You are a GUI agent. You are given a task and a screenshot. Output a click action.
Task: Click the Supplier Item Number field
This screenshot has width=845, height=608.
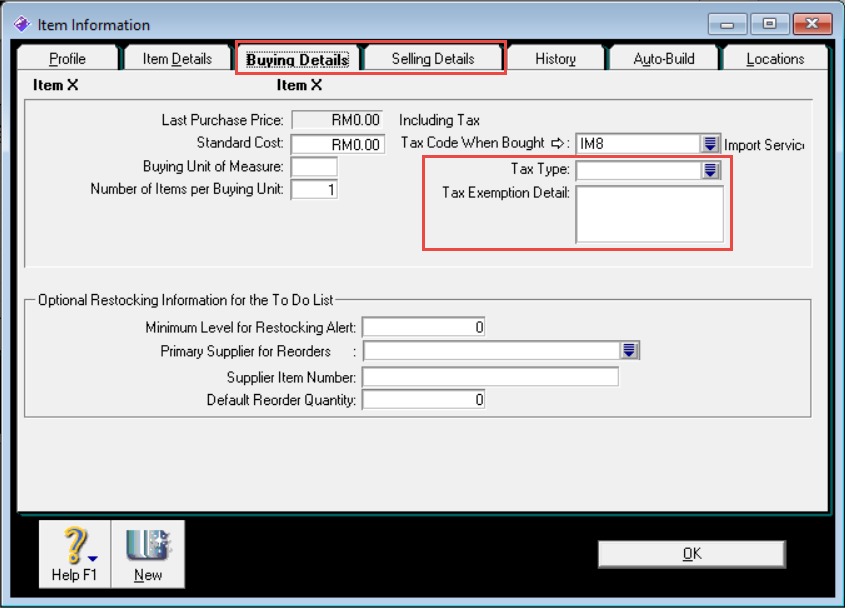[490, 377]
